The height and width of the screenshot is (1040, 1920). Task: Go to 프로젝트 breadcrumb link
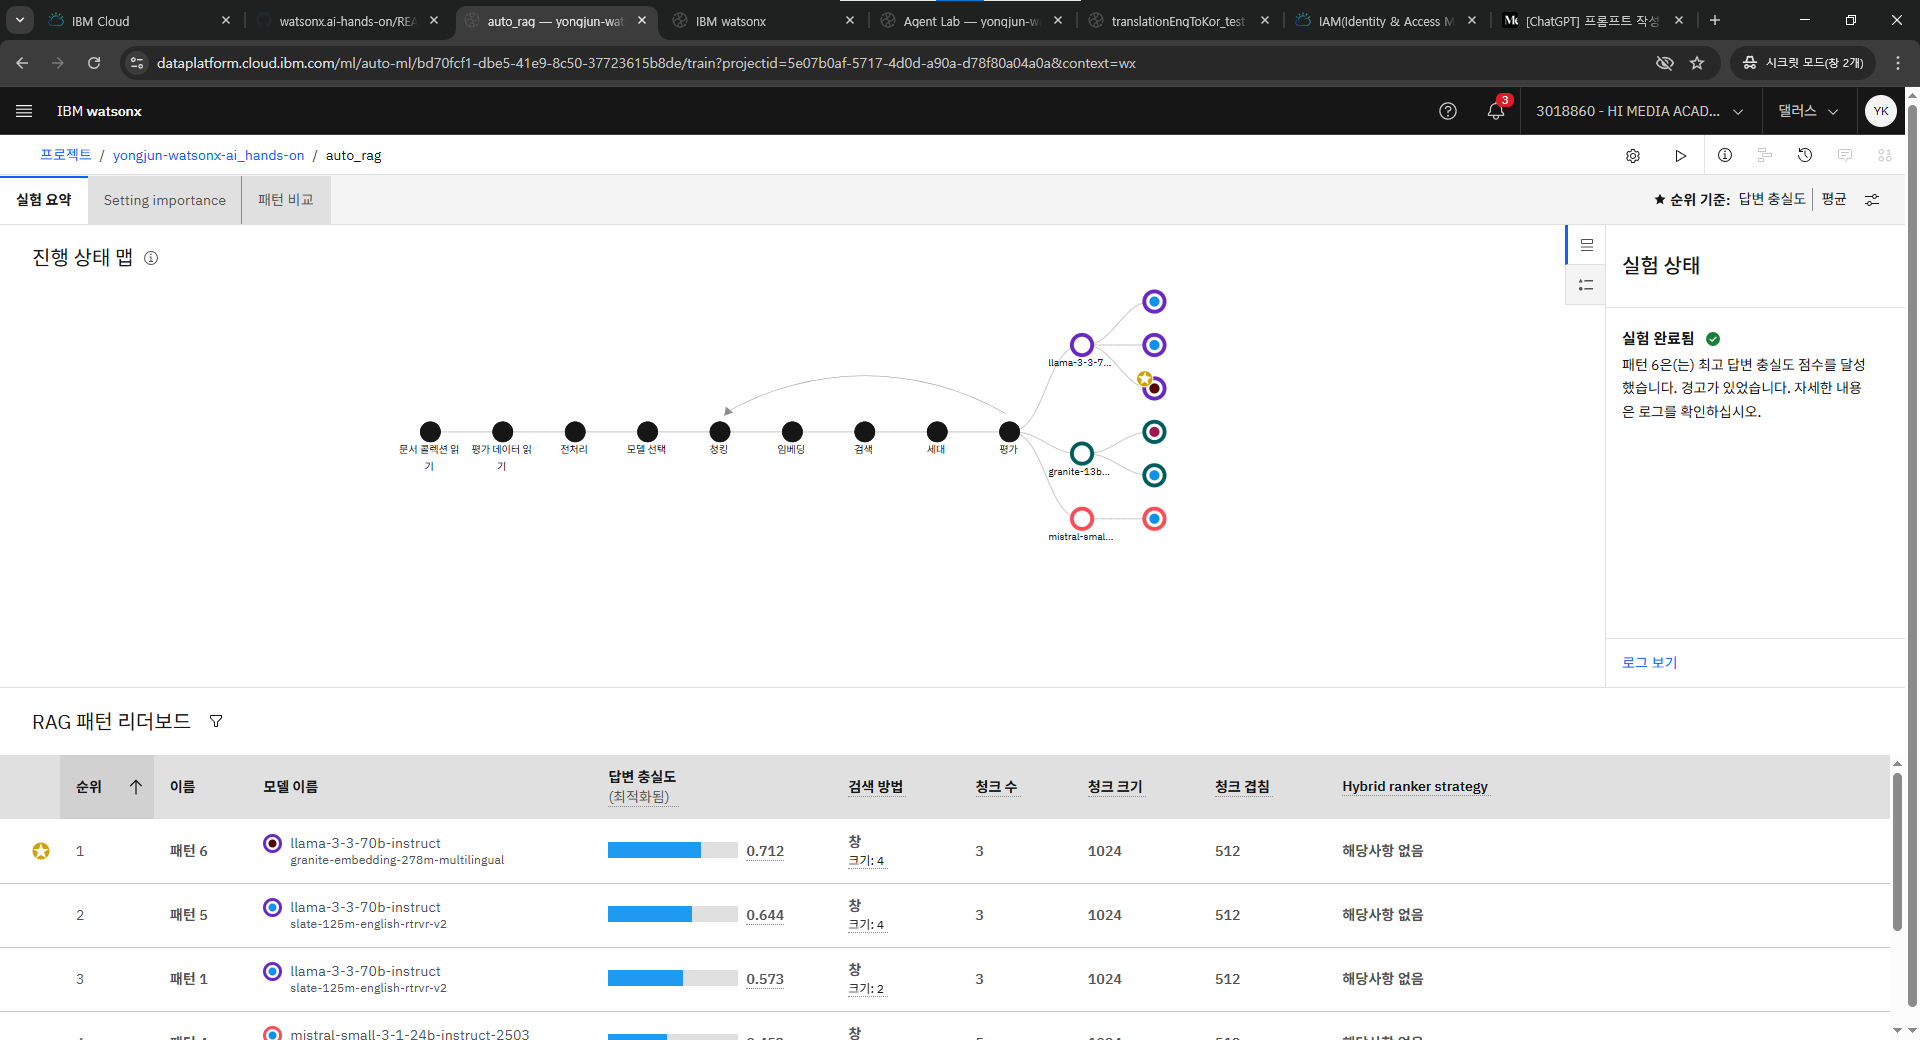(x=66, y=155)
